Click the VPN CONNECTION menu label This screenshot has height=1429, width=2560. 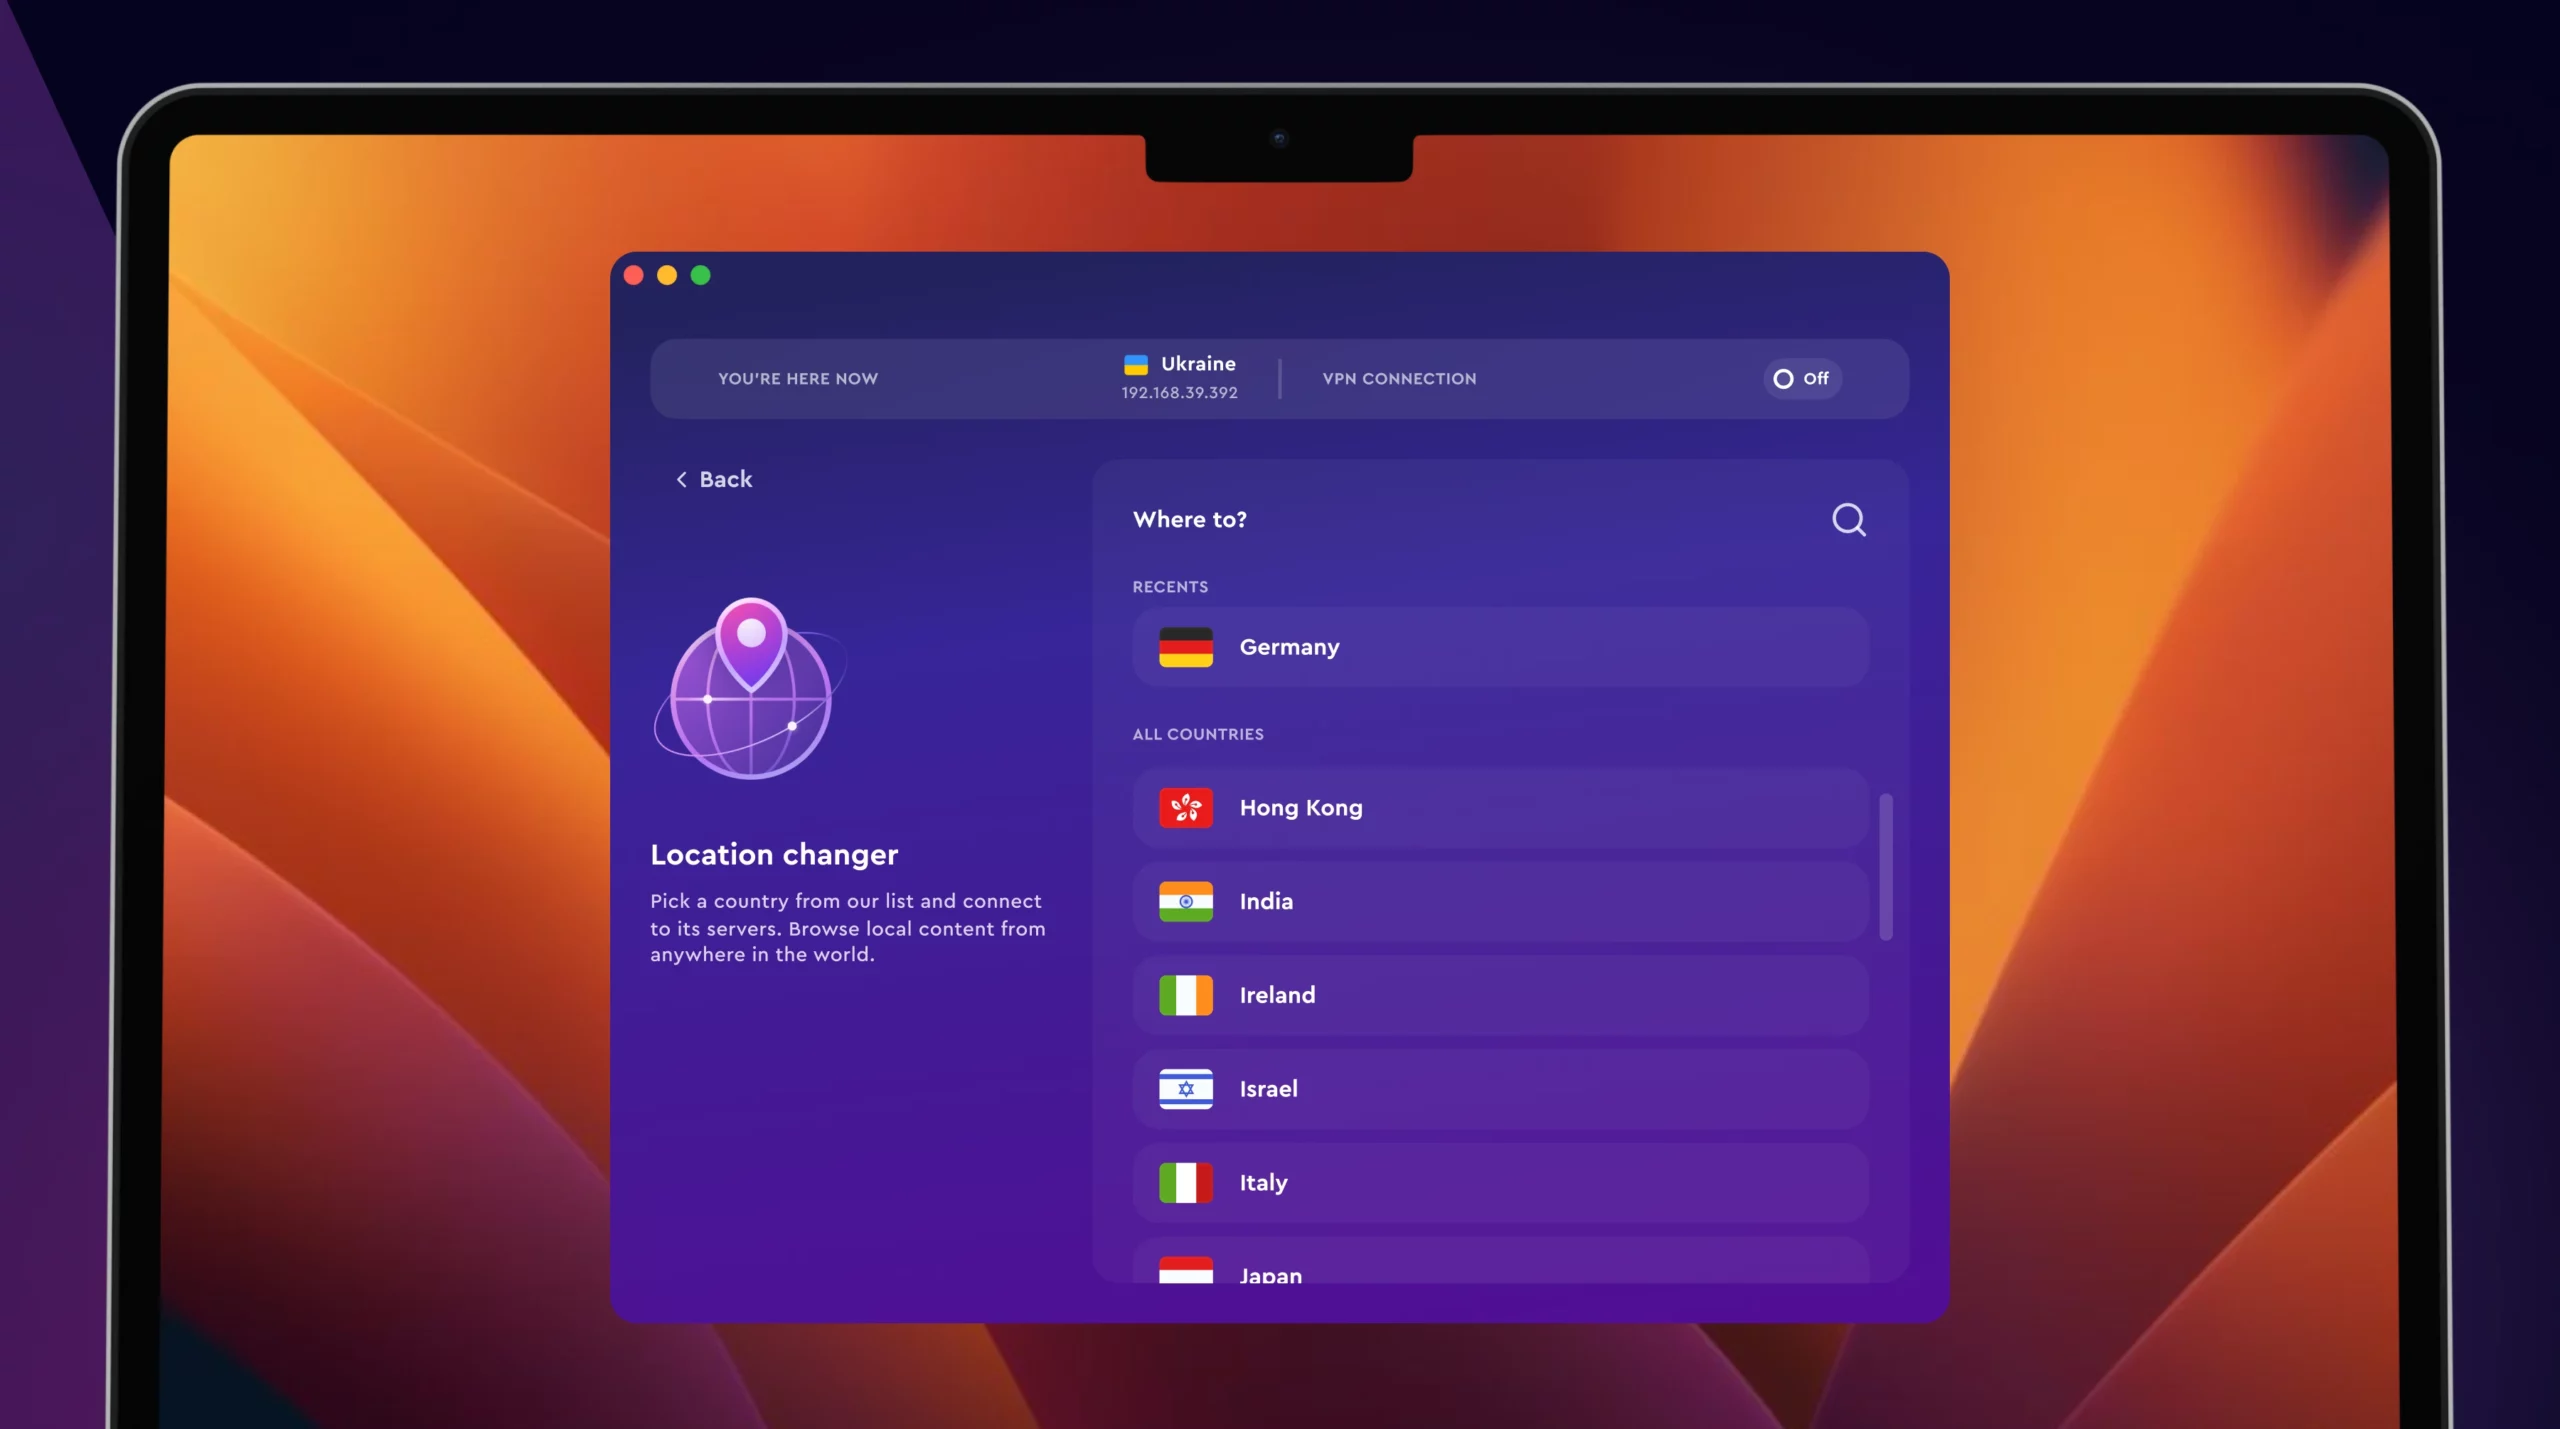click(1398, 376)
